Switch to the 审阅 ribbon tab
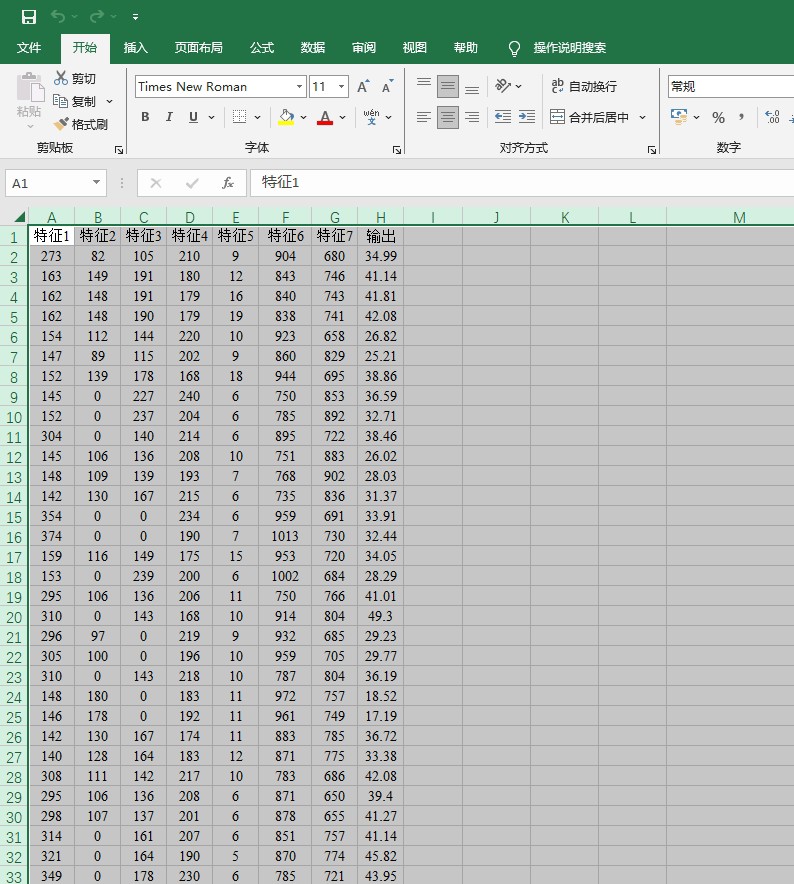The width and height of the screenshot is (794, 884). pos(364,48)
